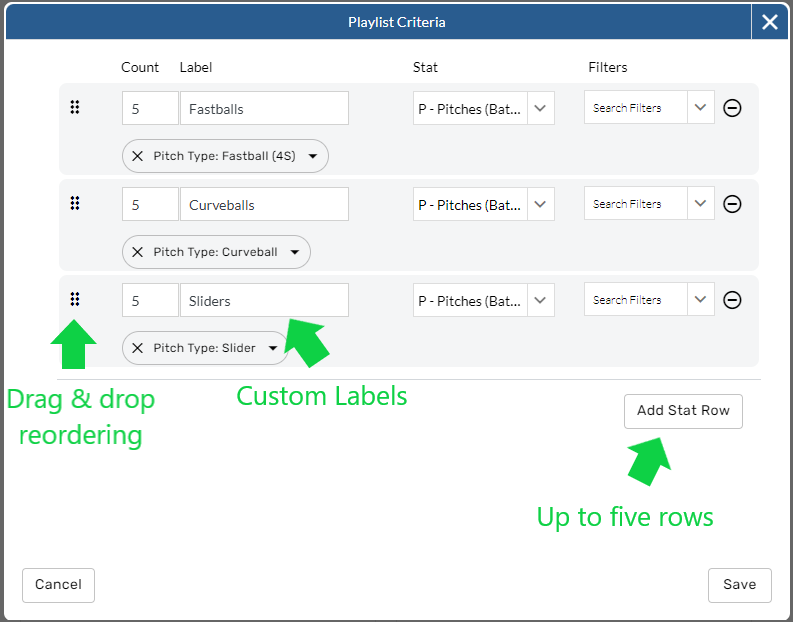Remove the Sliders stat row

[732, 300]
